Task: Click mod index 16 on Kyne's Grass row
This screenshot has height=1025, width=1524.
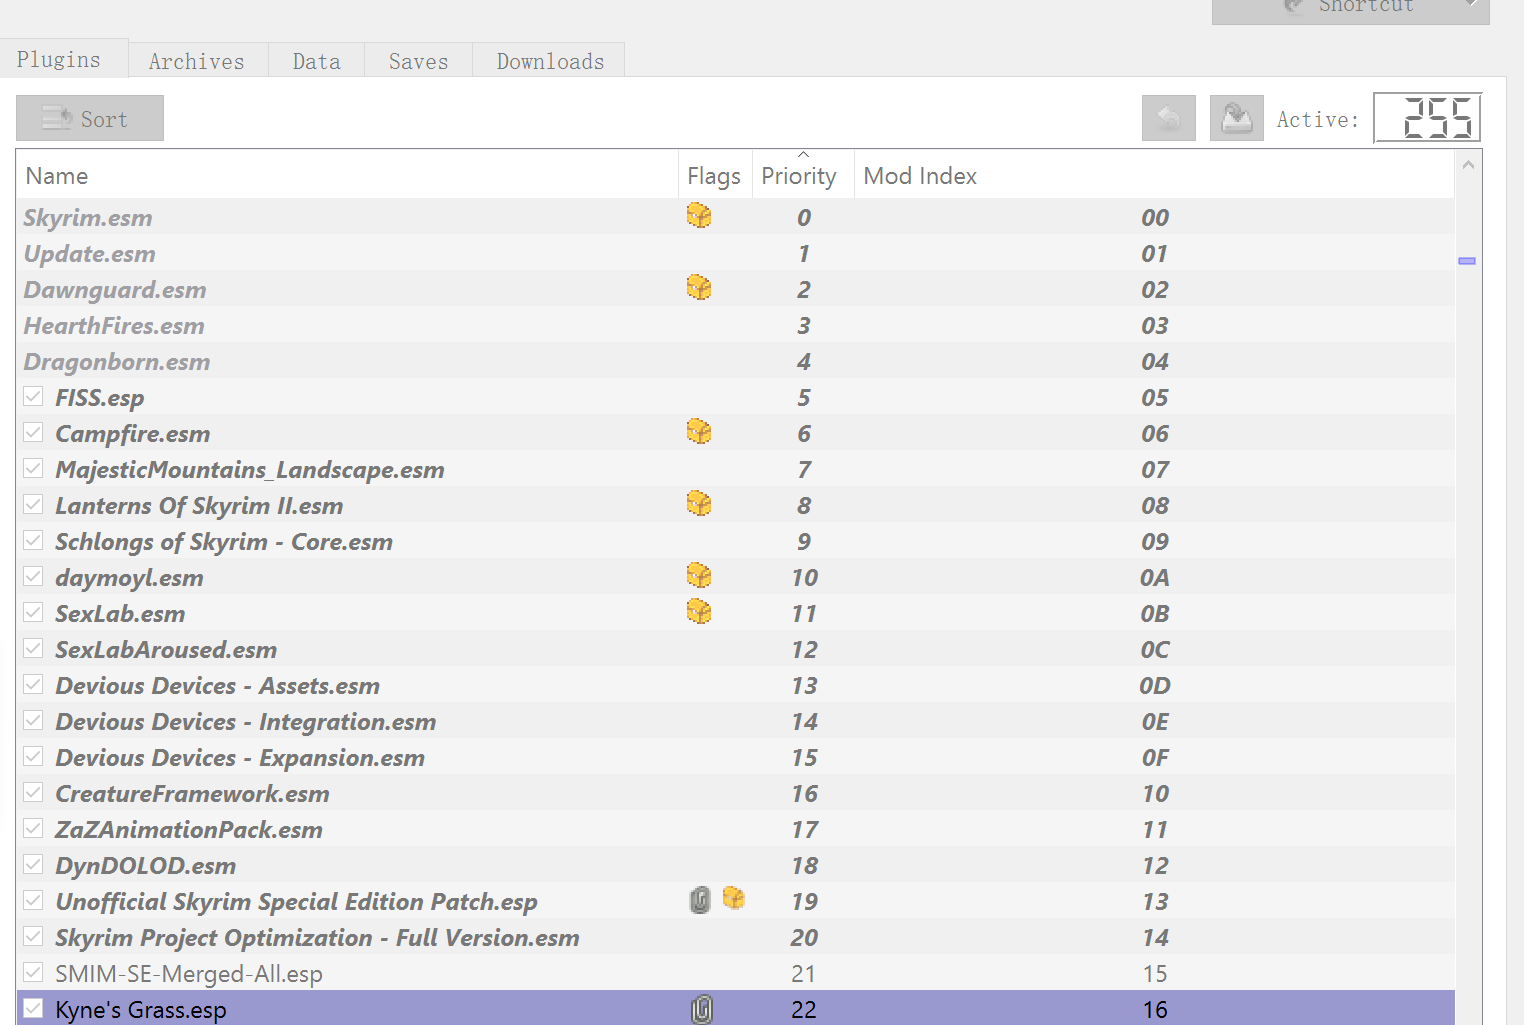Action: coord(1155,1009)
